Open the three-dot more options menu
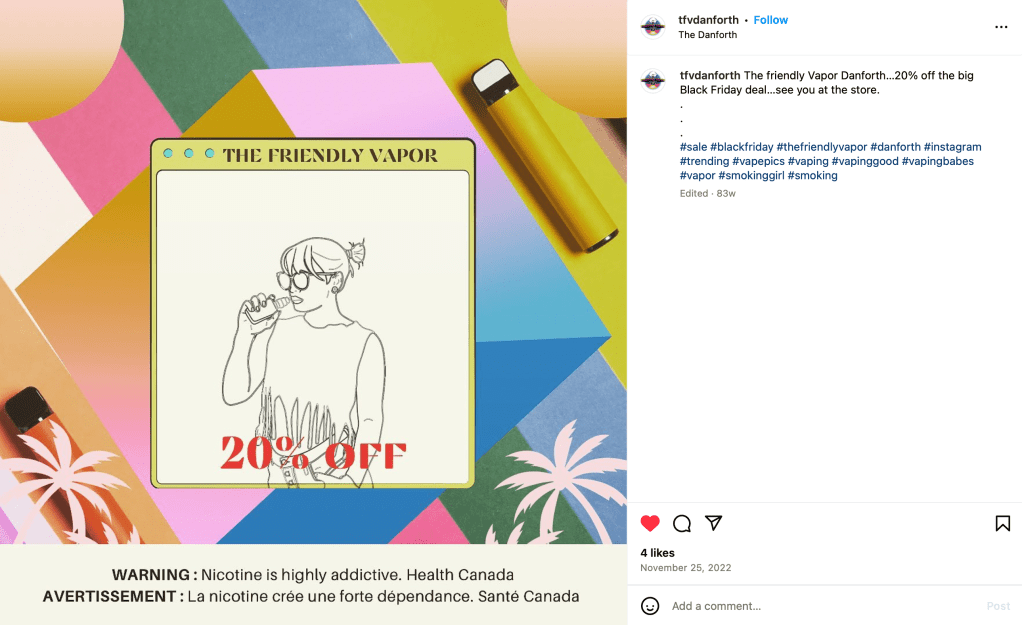This screenshot has height=625, width=1022. click(1001, 27)
